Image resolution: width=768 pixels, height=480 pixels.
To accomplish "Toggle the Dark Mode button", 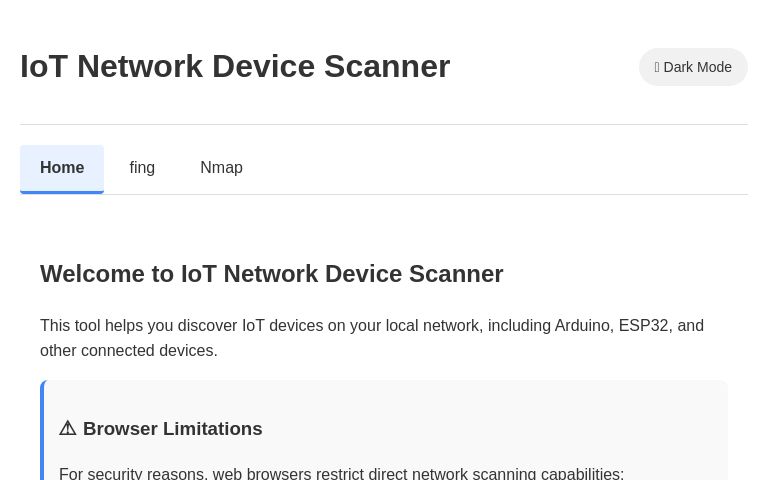I will (693, 67).
